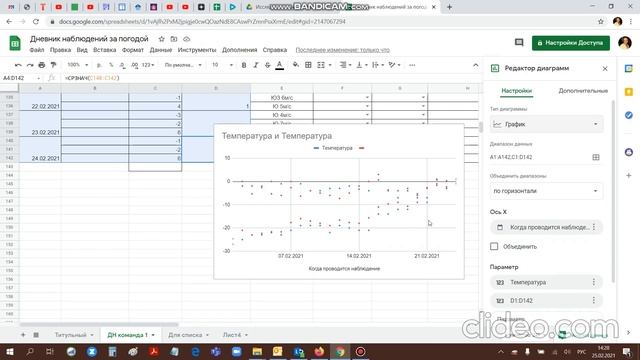Open the Правка menu
The width and height of the screenshot is (640, 360).
pos(60,50)
